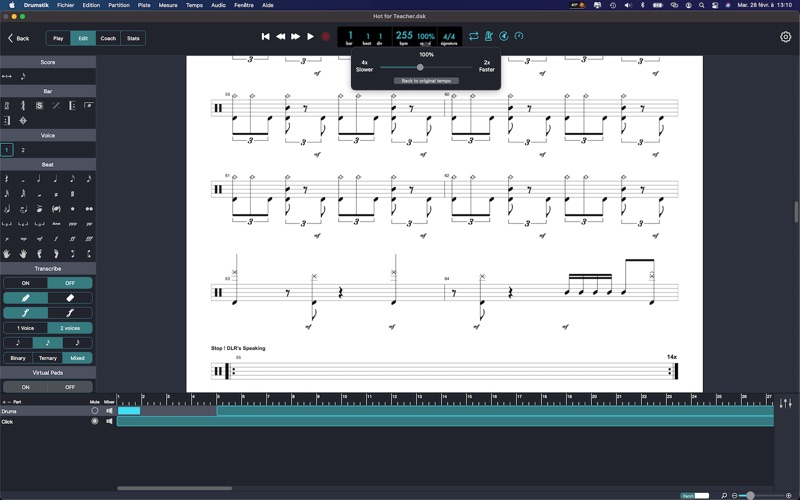This screenshot has width=800, height=500.
Task: Click the speed slider handle in the tempo popup
Action: click(x=420, y=67)
